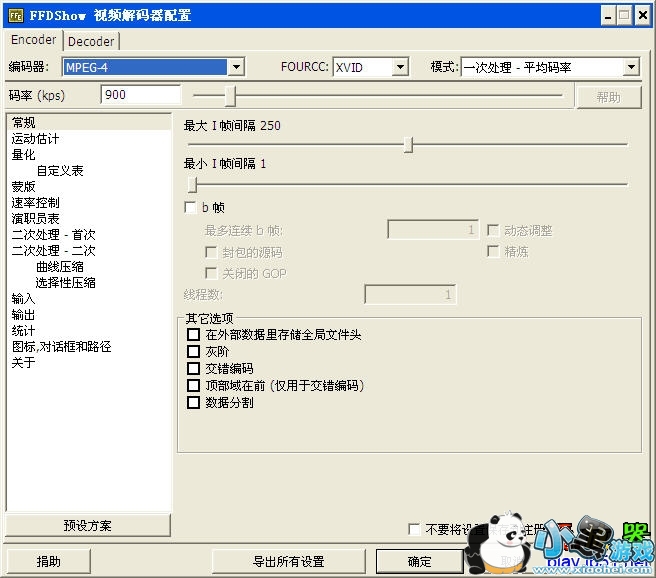
Task: Click the 最小 I 帧间隔 slider handle
Action: tap(192, 184)
